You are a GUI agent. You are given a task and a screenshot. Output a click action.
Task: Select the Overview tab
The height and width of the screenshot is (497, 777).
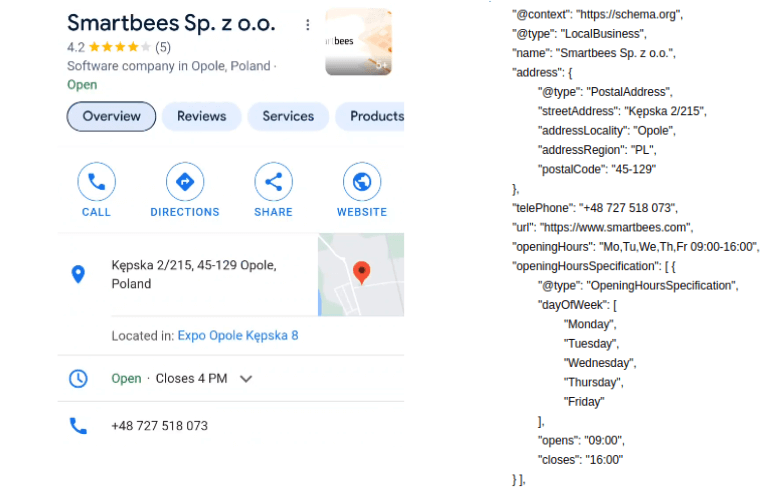(111, 116)
